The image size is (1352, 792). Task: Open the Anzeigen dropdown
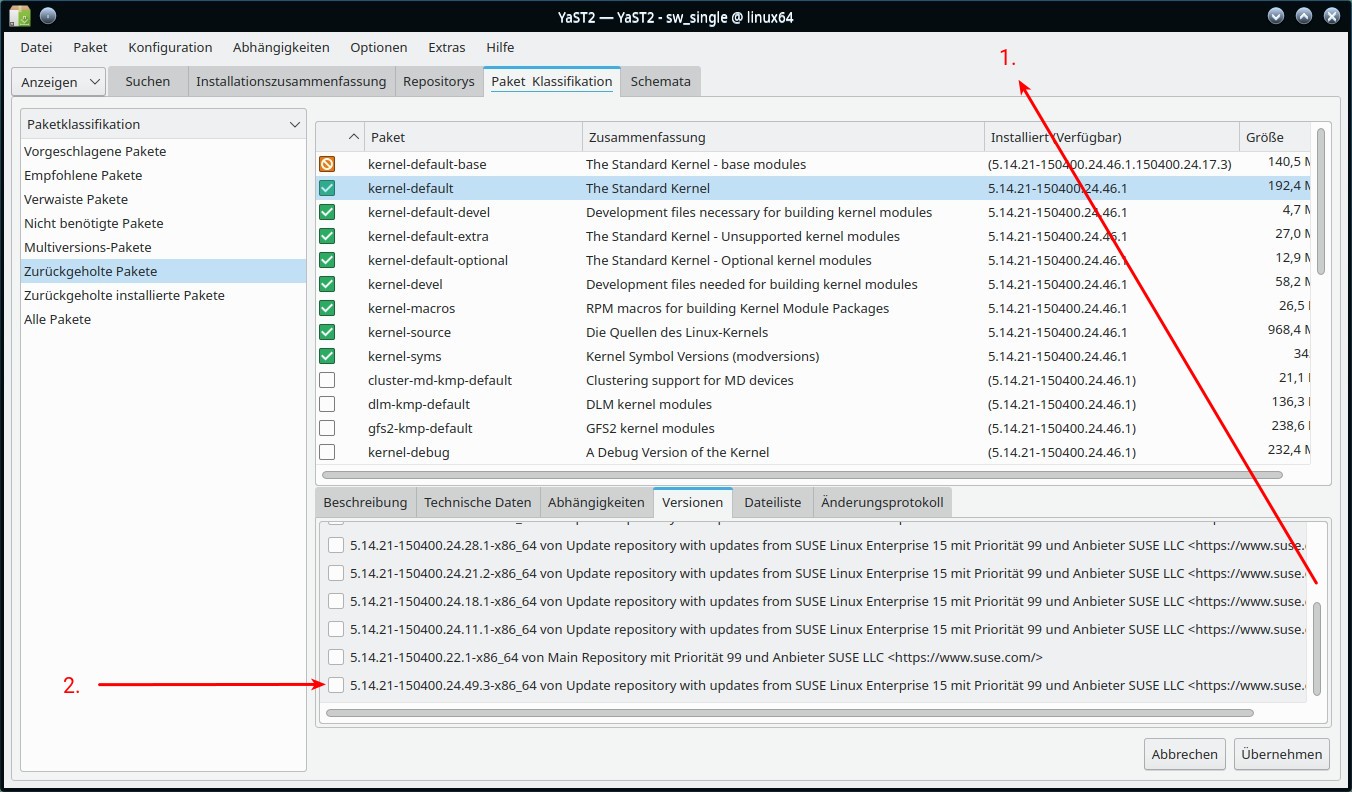point(58,82)
